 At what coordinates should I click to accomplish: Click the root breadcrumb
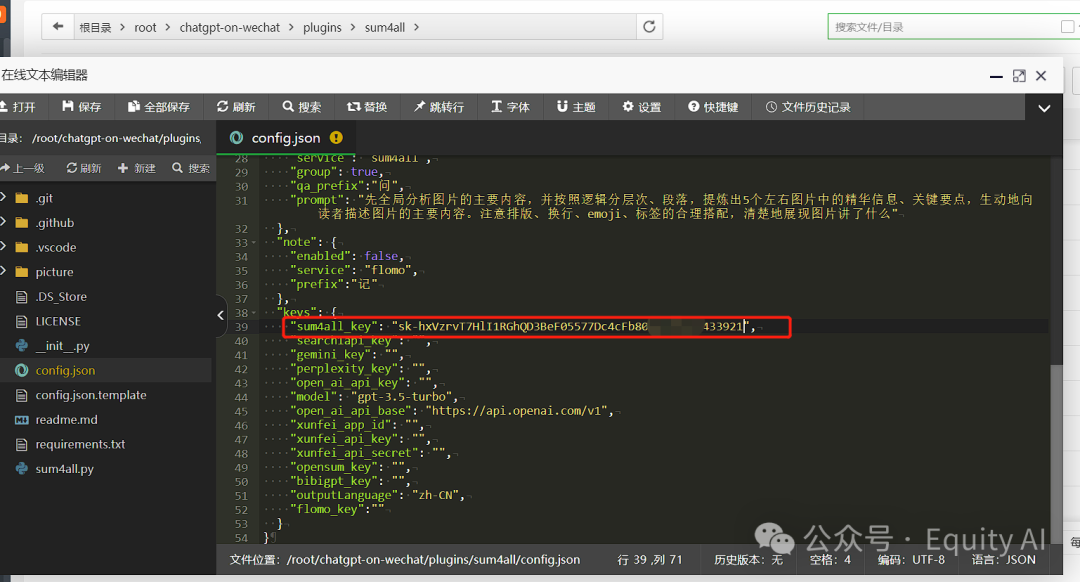(145, 28)
